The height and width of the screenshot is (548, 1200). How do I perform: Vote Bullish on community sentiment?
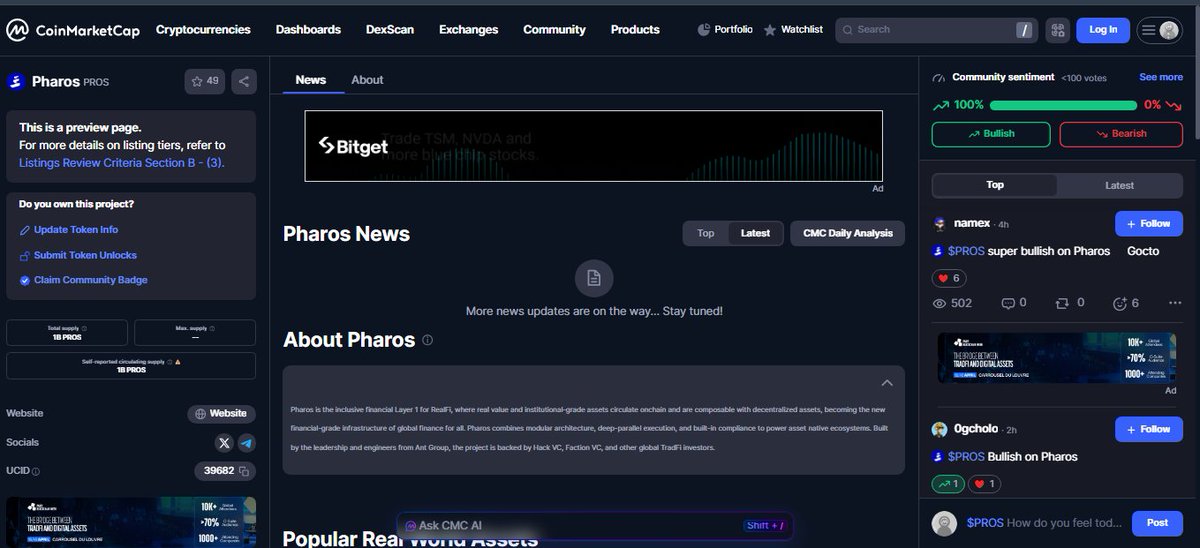click(991, 134)
